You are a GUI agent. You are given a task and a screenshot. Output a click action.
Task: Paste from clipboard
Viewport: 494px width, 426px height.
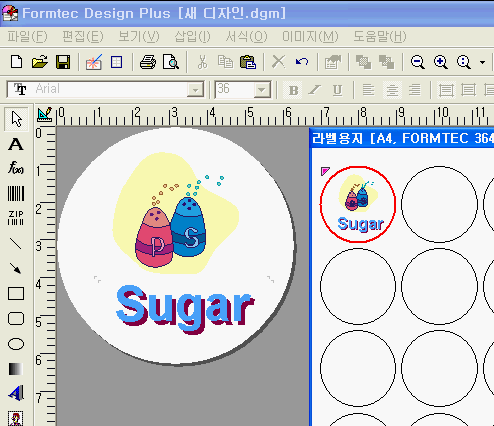pos(248,62)
